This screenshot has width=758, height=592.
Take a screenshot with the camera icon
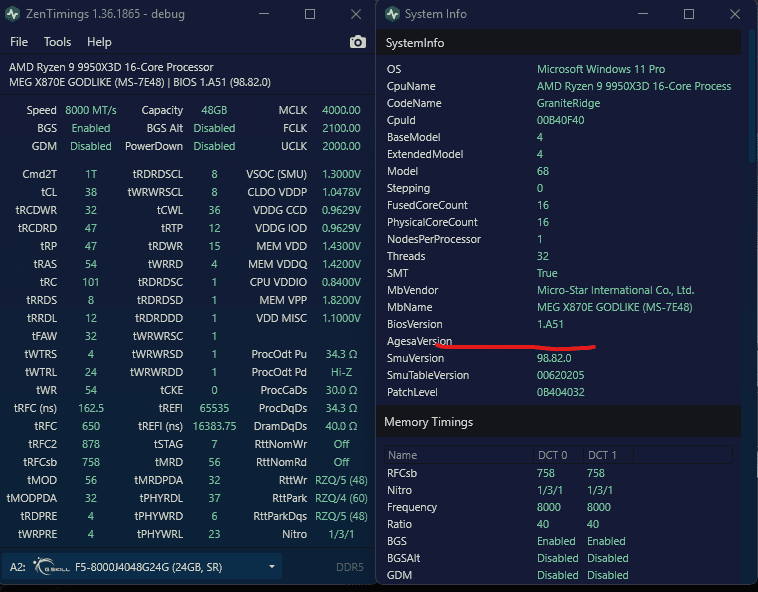357,42
